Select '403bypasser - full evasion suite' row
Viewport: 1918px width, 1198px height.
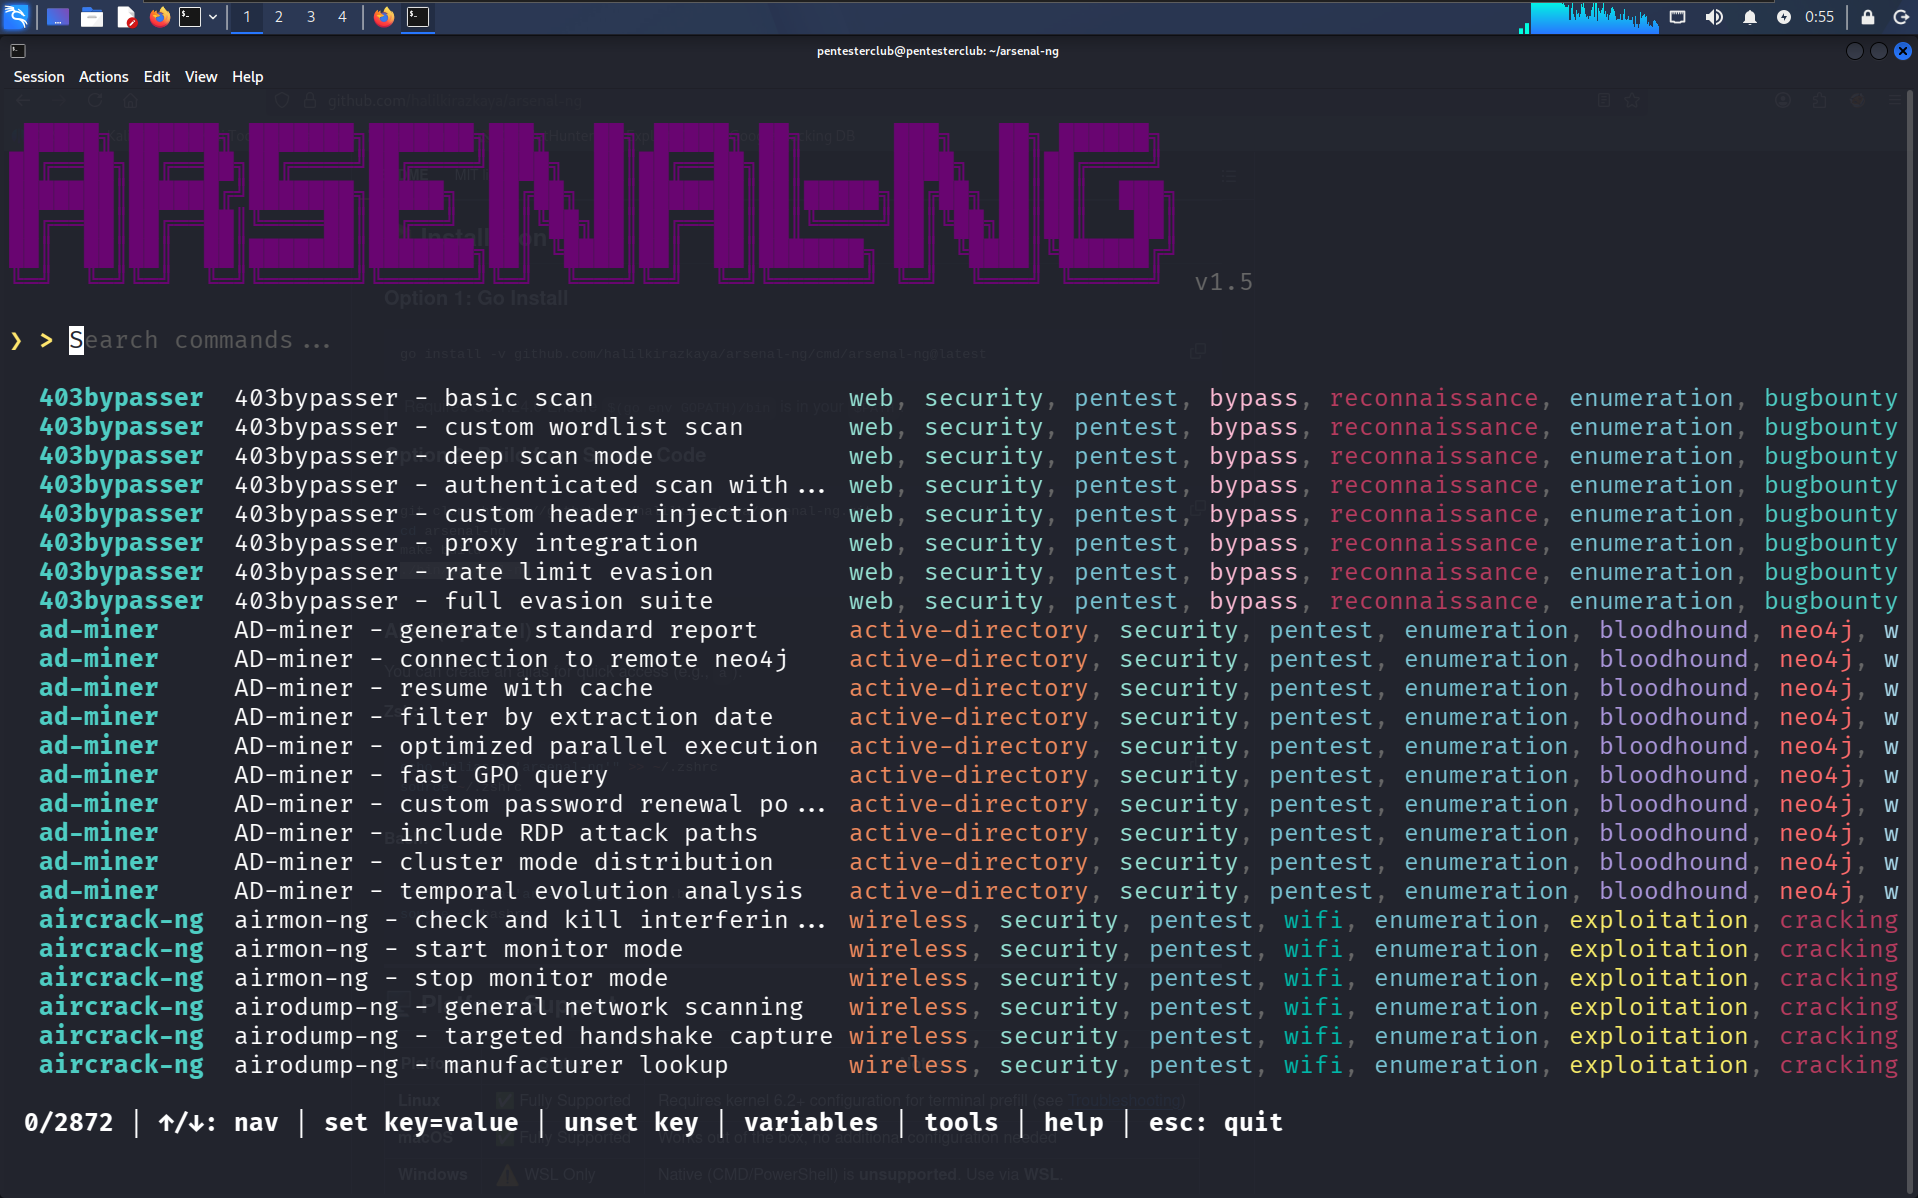968,601
